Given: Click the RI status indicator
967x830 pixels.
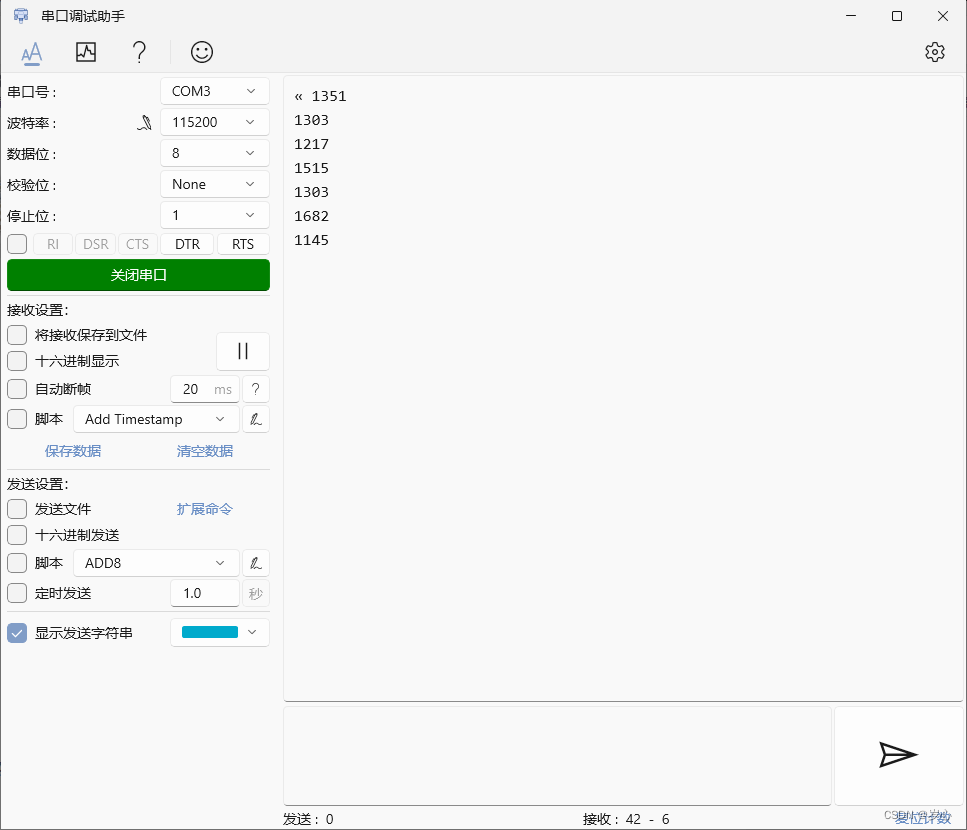Looking at the screenshot, I should 53,244.
